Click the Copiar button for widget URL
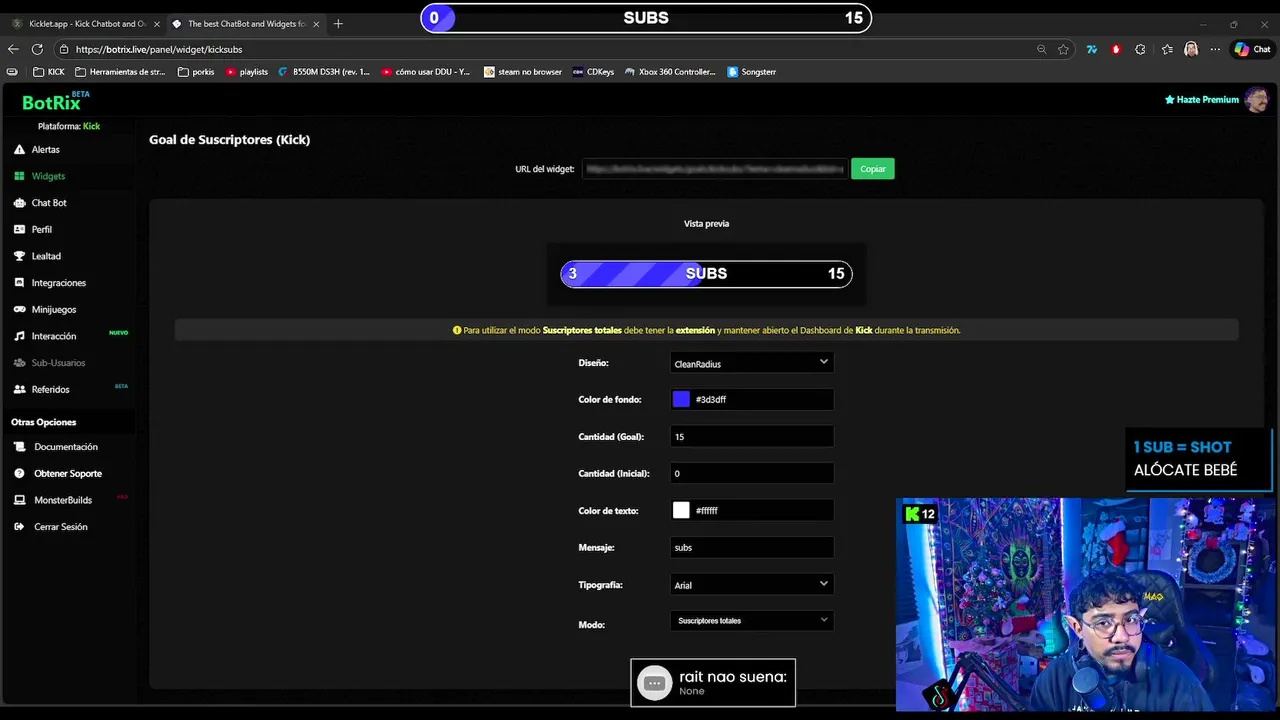1280x720 pixels. click(873, 169)
